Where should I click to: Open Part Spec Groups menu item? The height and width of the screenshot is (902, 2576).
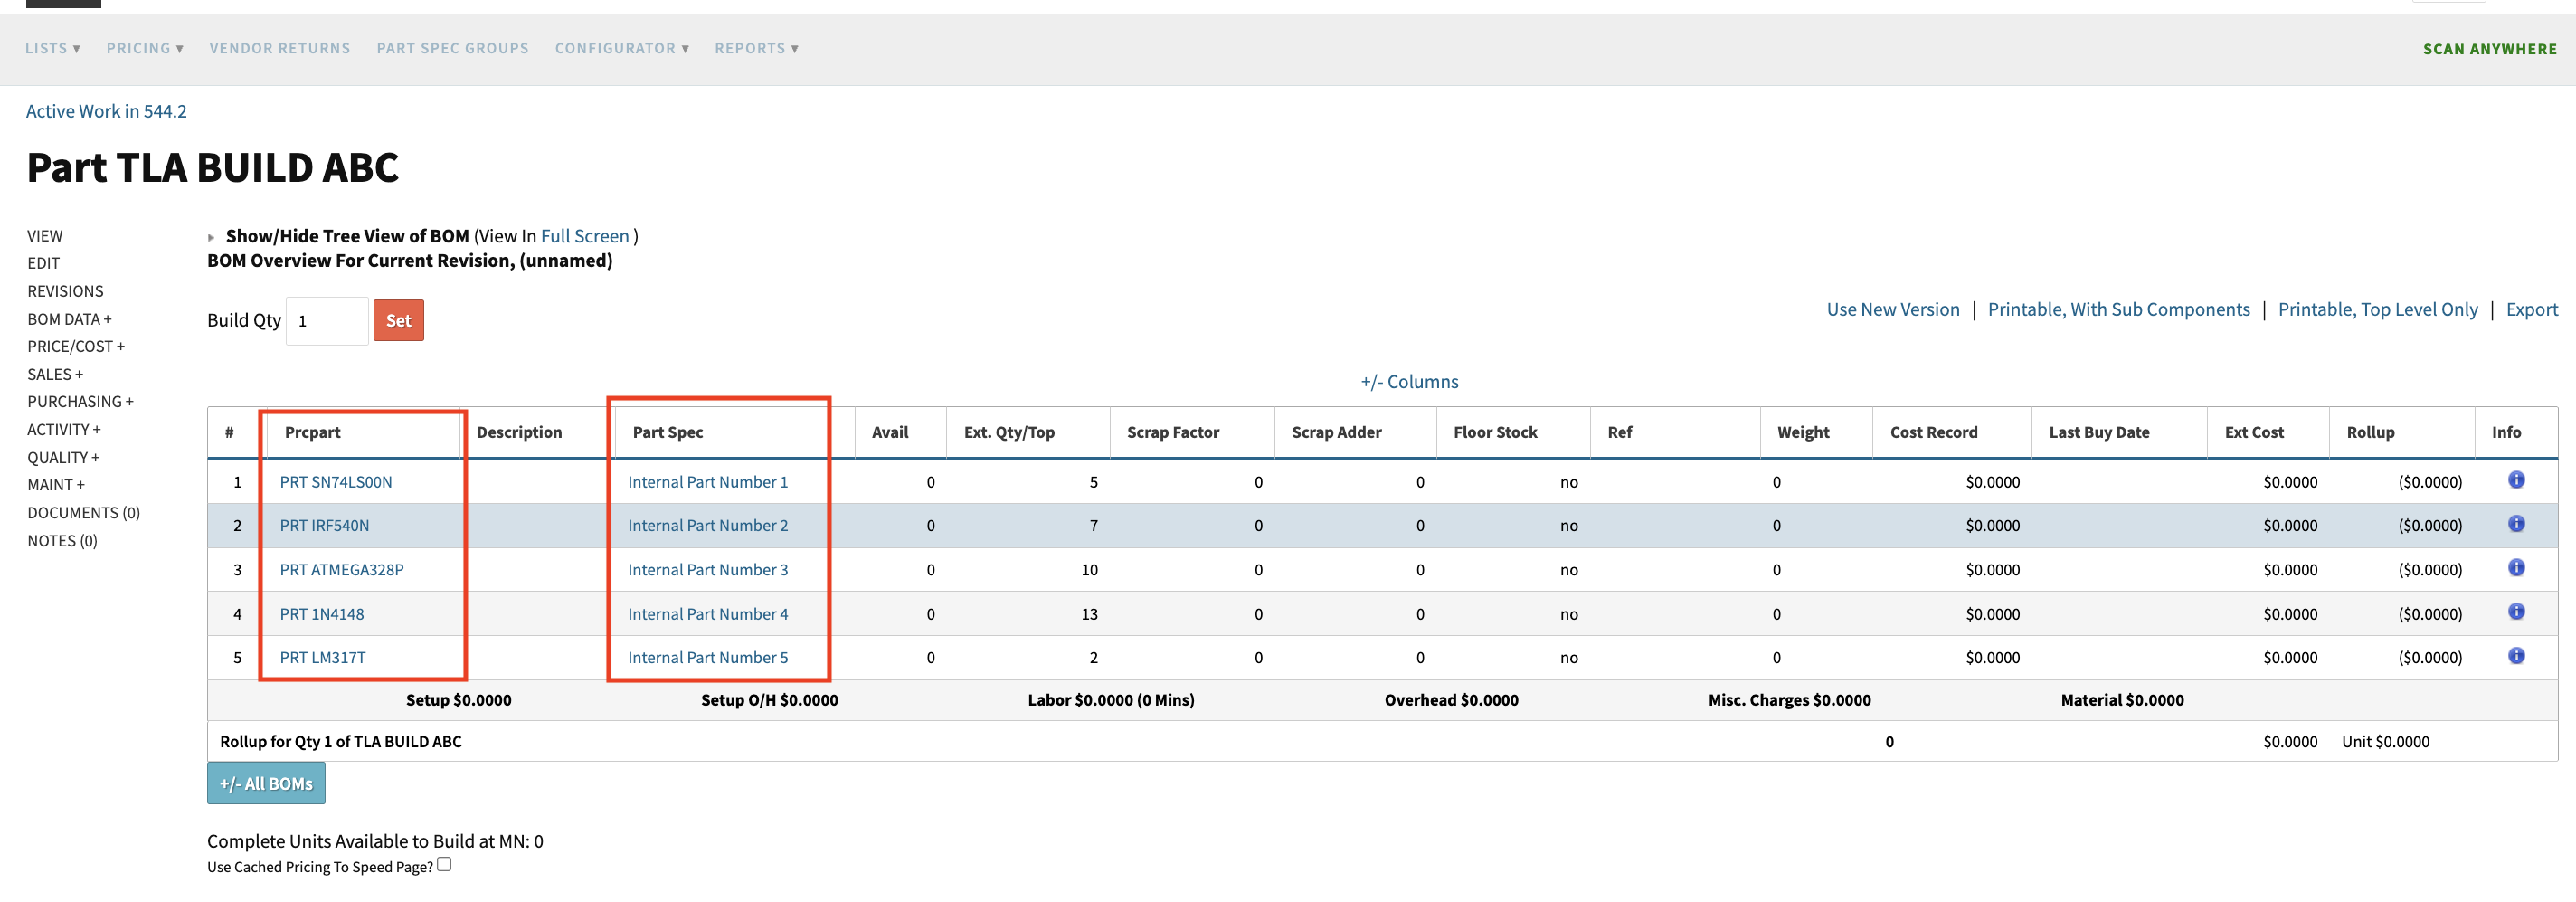pos(452,48)
